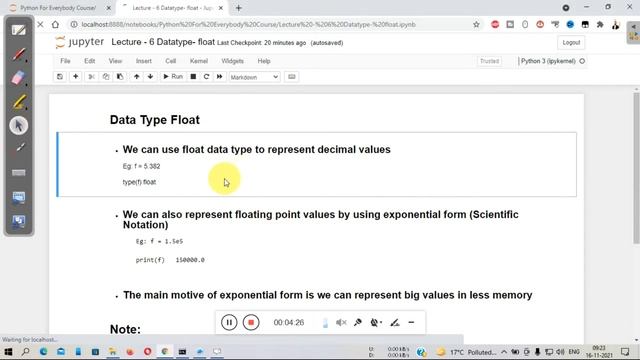Click the notebook title Lecture - 6 Datatype- float
The image size is (640, 360).
pyautogui.click(x=163, y=42)
